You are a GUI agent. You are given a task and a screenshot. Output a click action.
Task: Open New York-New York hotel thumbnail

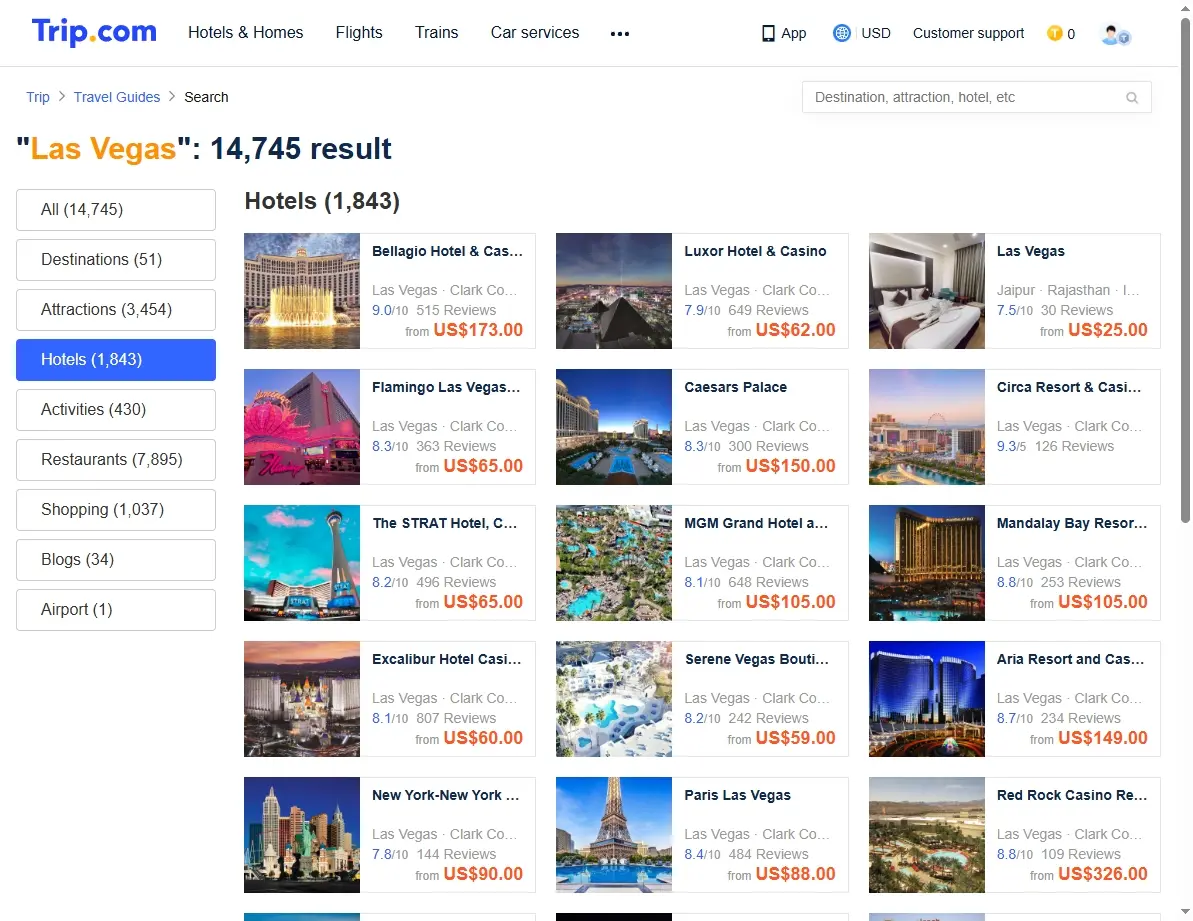tap(302, 834)
